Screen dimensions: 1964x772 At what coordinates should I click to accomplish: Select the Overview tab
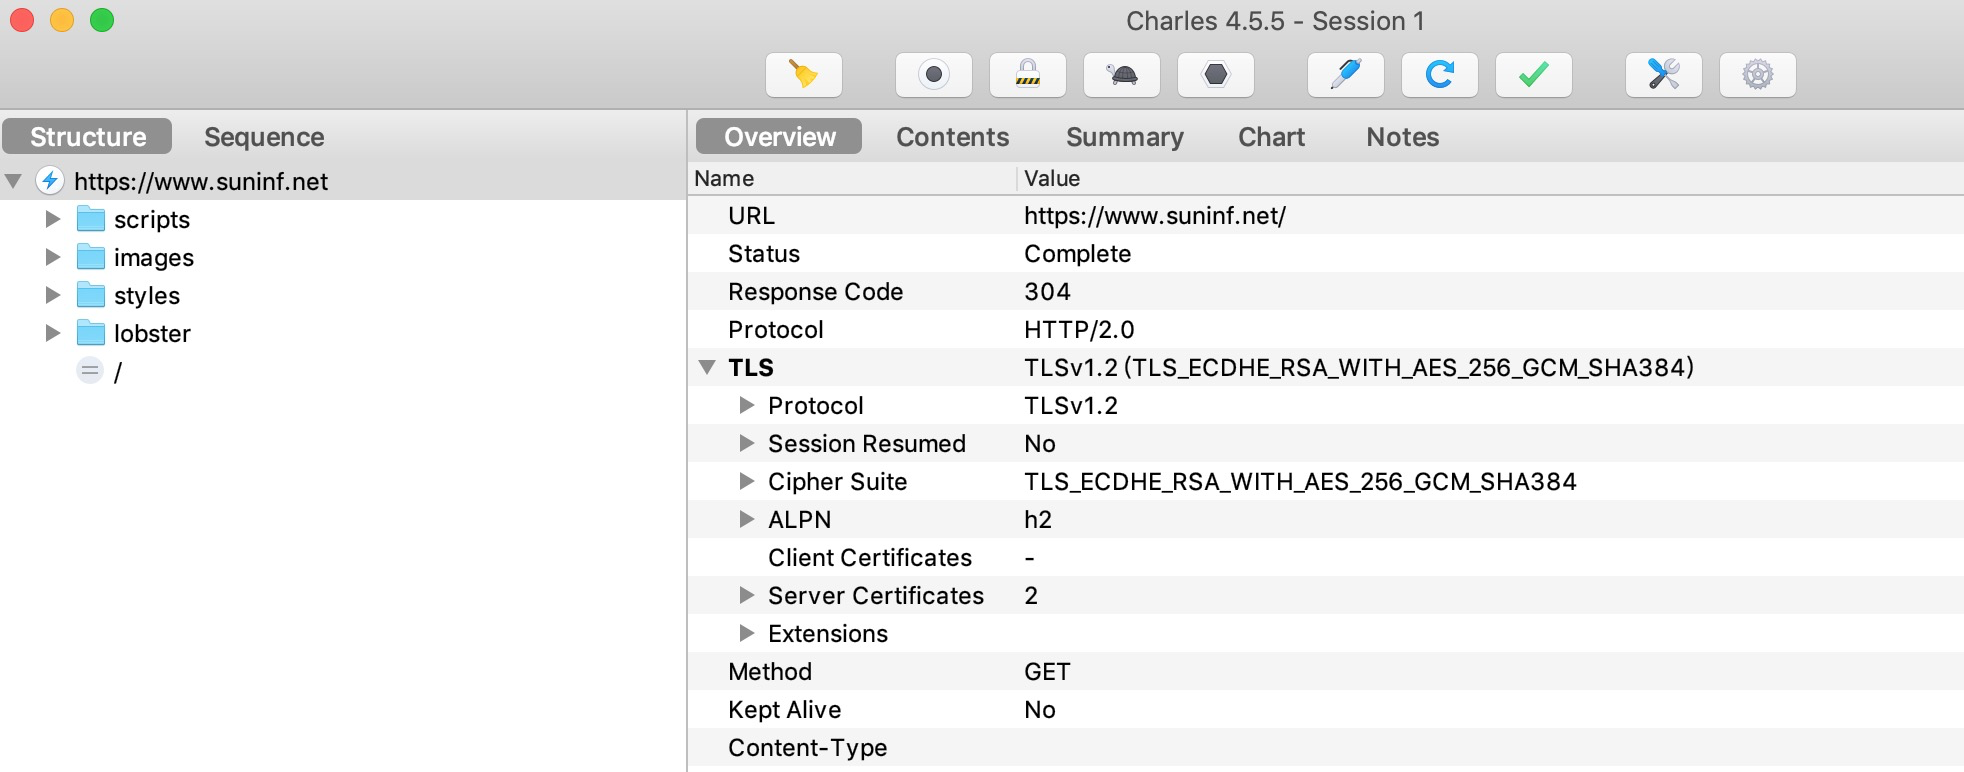point(779,137)
